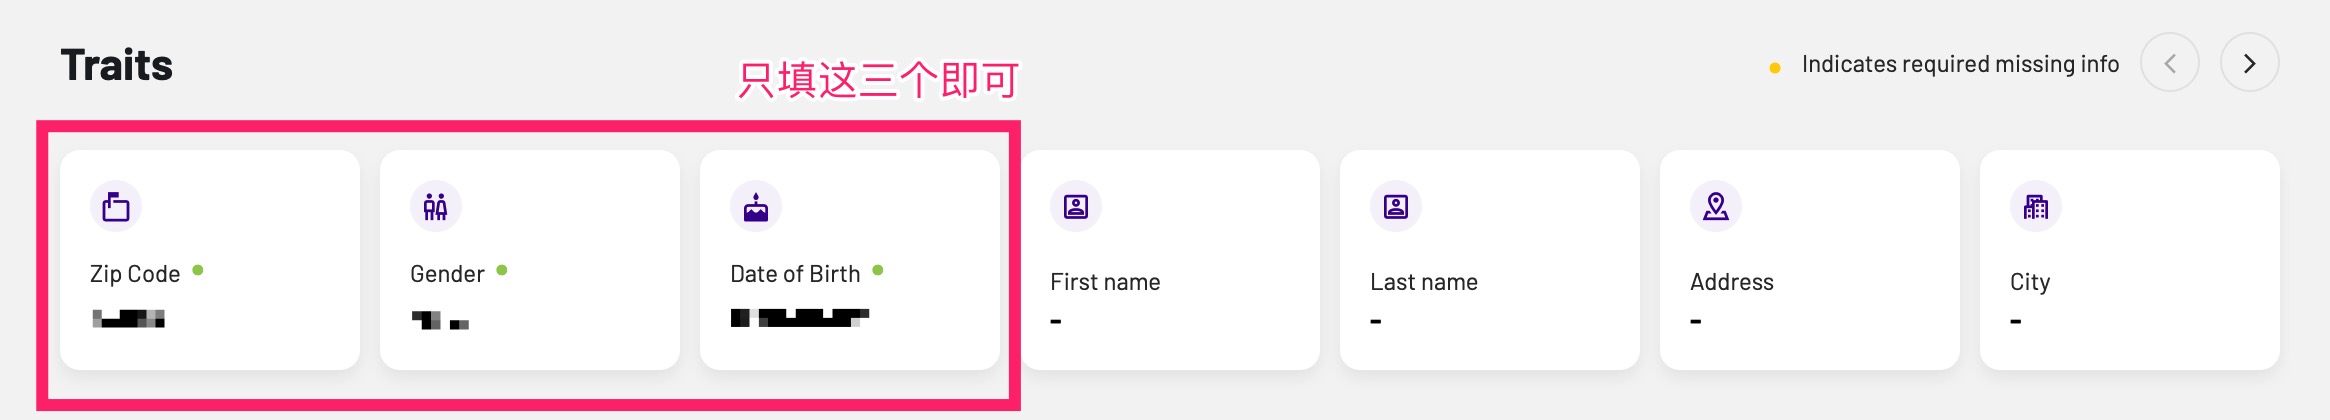
Task: Click the Date of Birth value
Action: click(800, 318)
